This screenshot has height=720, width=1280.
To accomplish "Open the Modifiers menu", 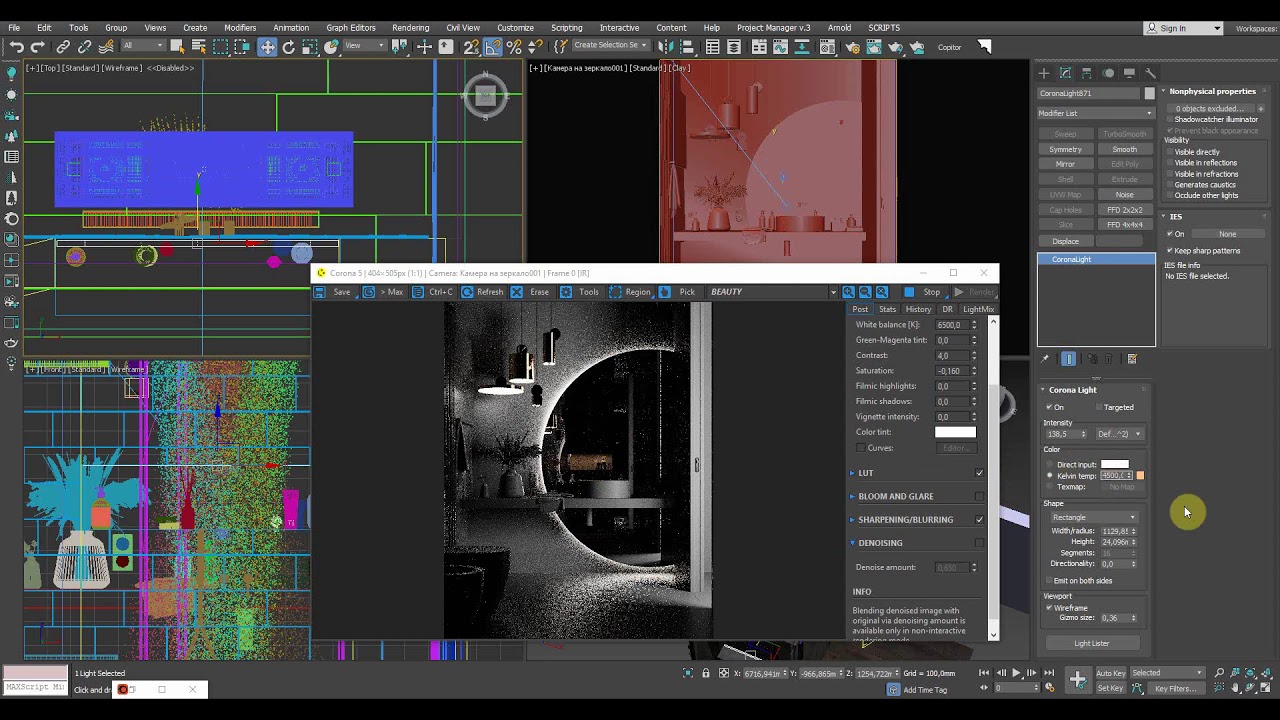I will point(240,28).
